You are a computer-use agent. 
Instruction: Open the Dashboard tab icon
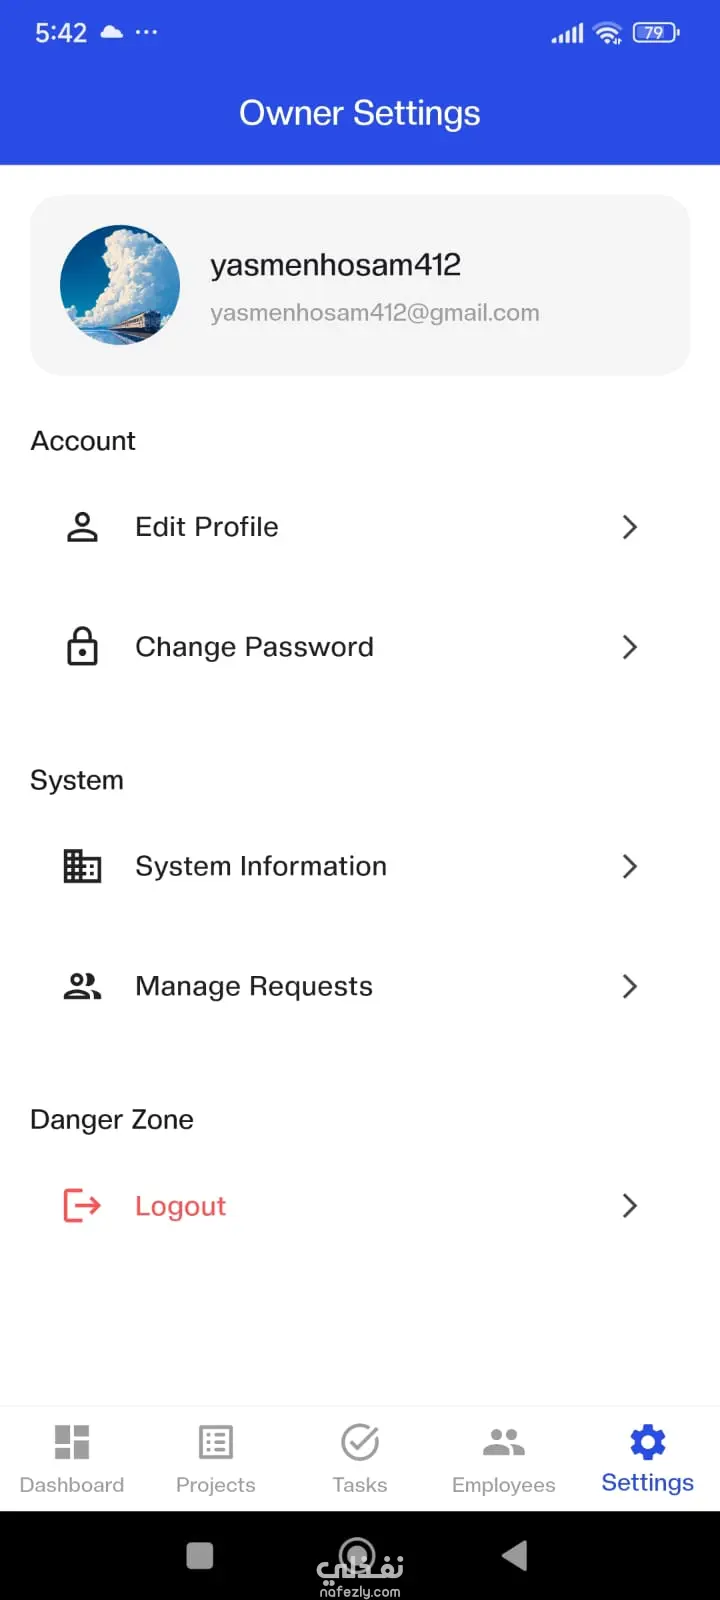tap(72, 1442)
